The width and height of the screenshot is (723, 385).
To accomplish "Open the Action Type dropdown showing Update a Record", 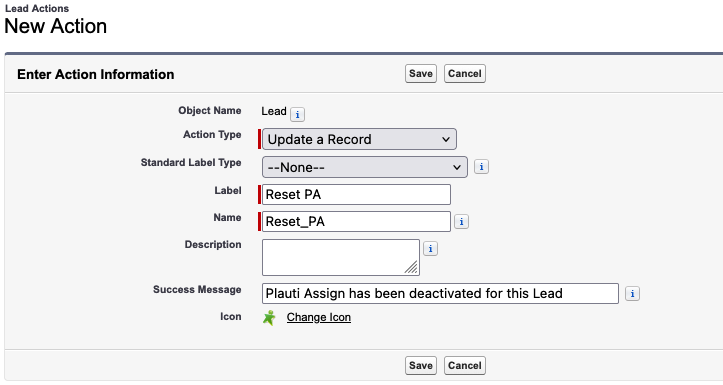I will tap(359, 139).
